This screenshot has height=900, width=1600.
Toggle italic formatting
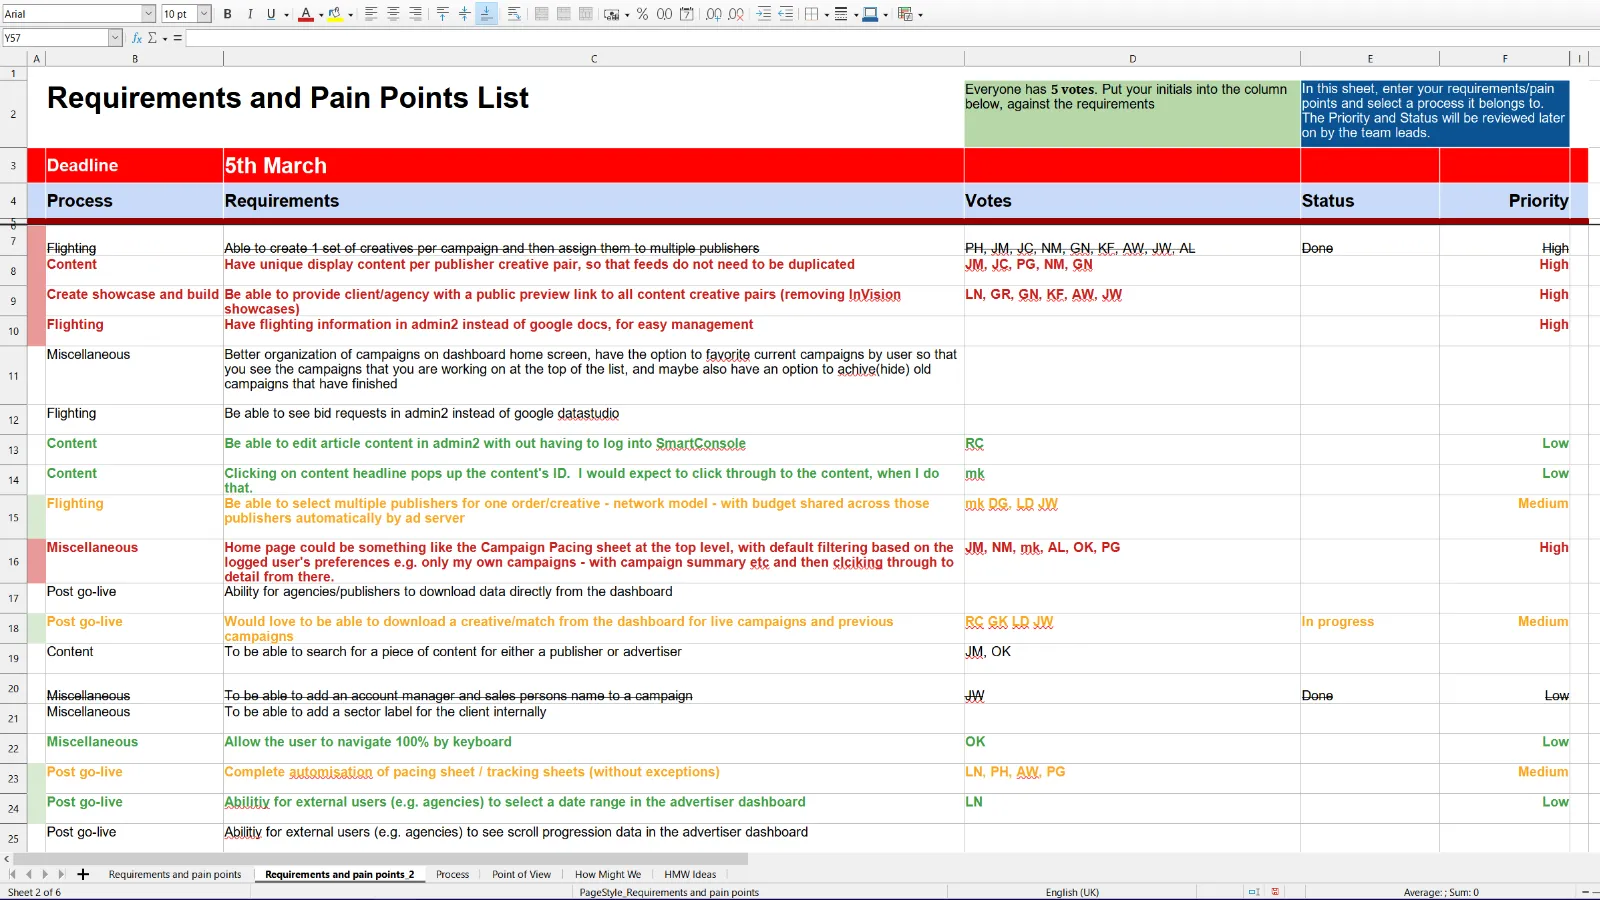point(250,14)
